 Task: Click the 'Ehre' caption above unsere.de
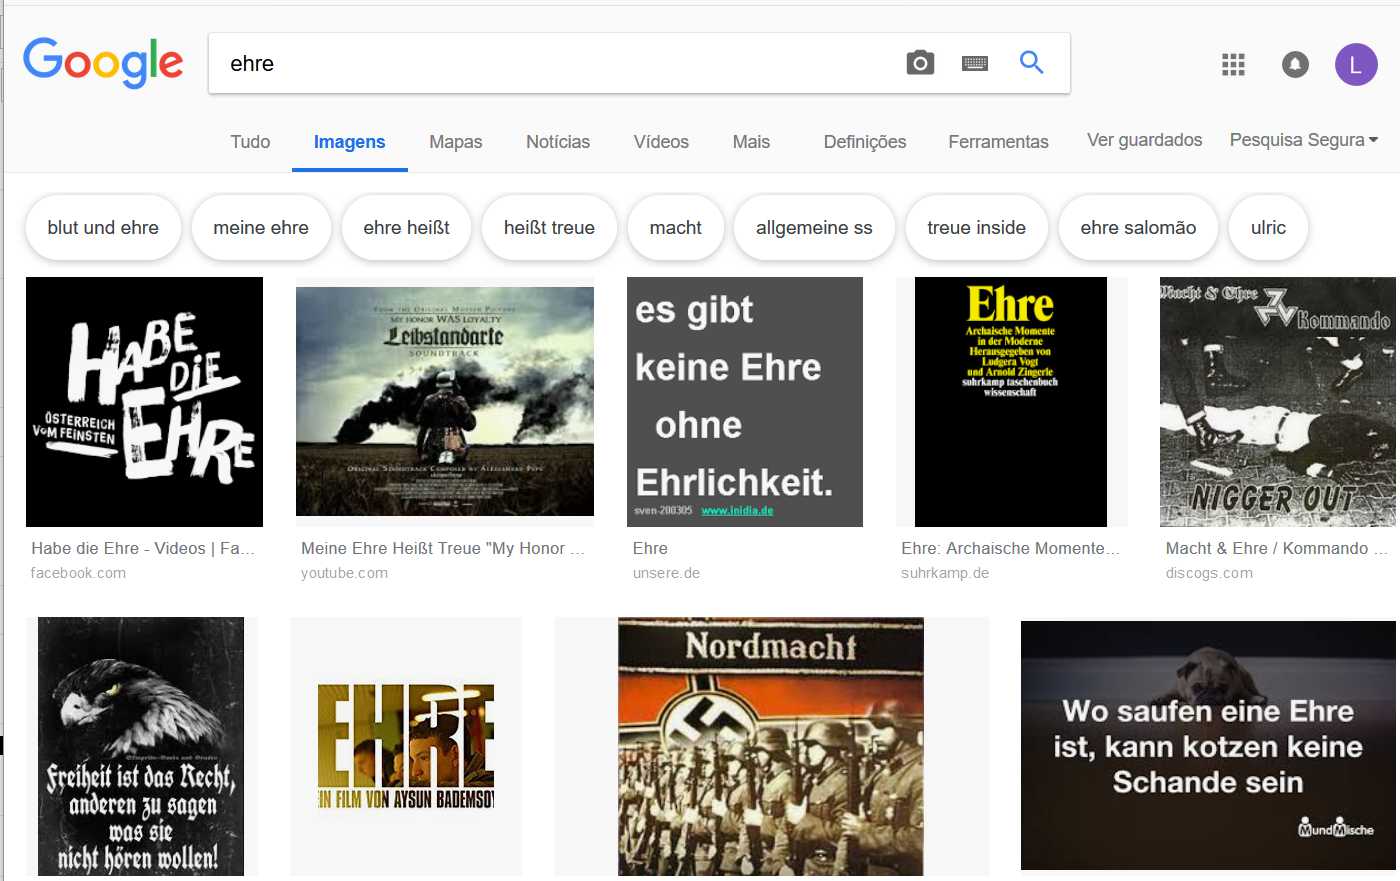(650, 548)
